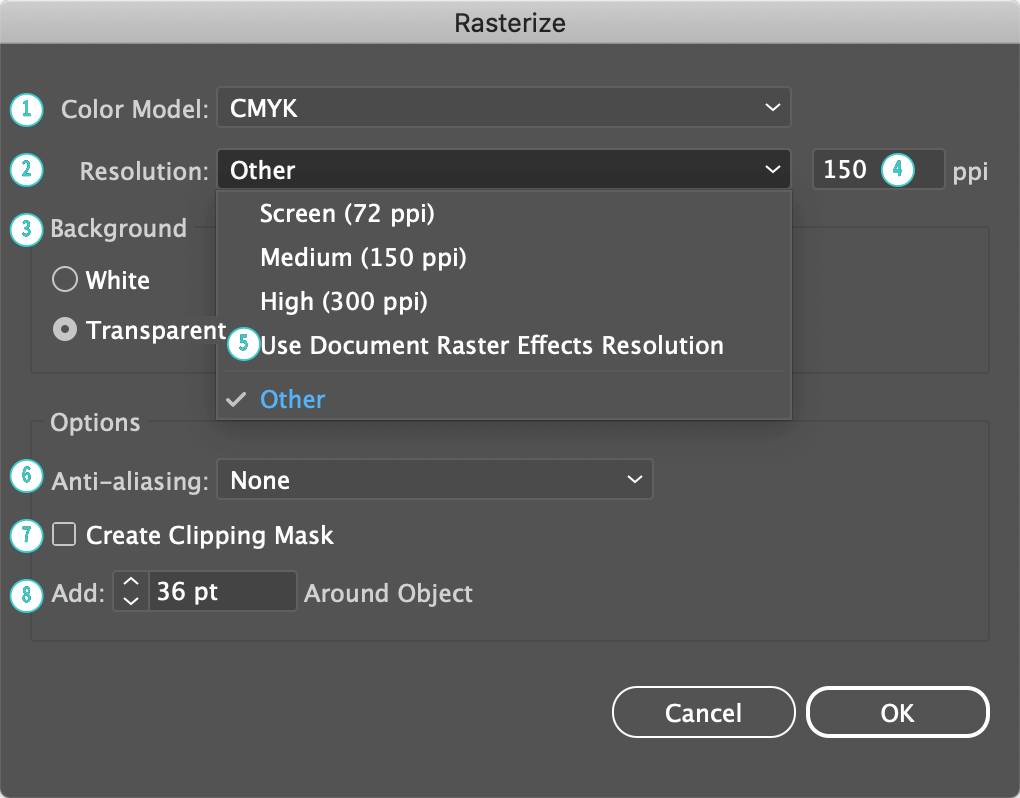The height and width of the screenshot is (798, 1020).
Task: Click callout badge 6 beside Anti-aliasing
Action: click(x=27, y=476)
